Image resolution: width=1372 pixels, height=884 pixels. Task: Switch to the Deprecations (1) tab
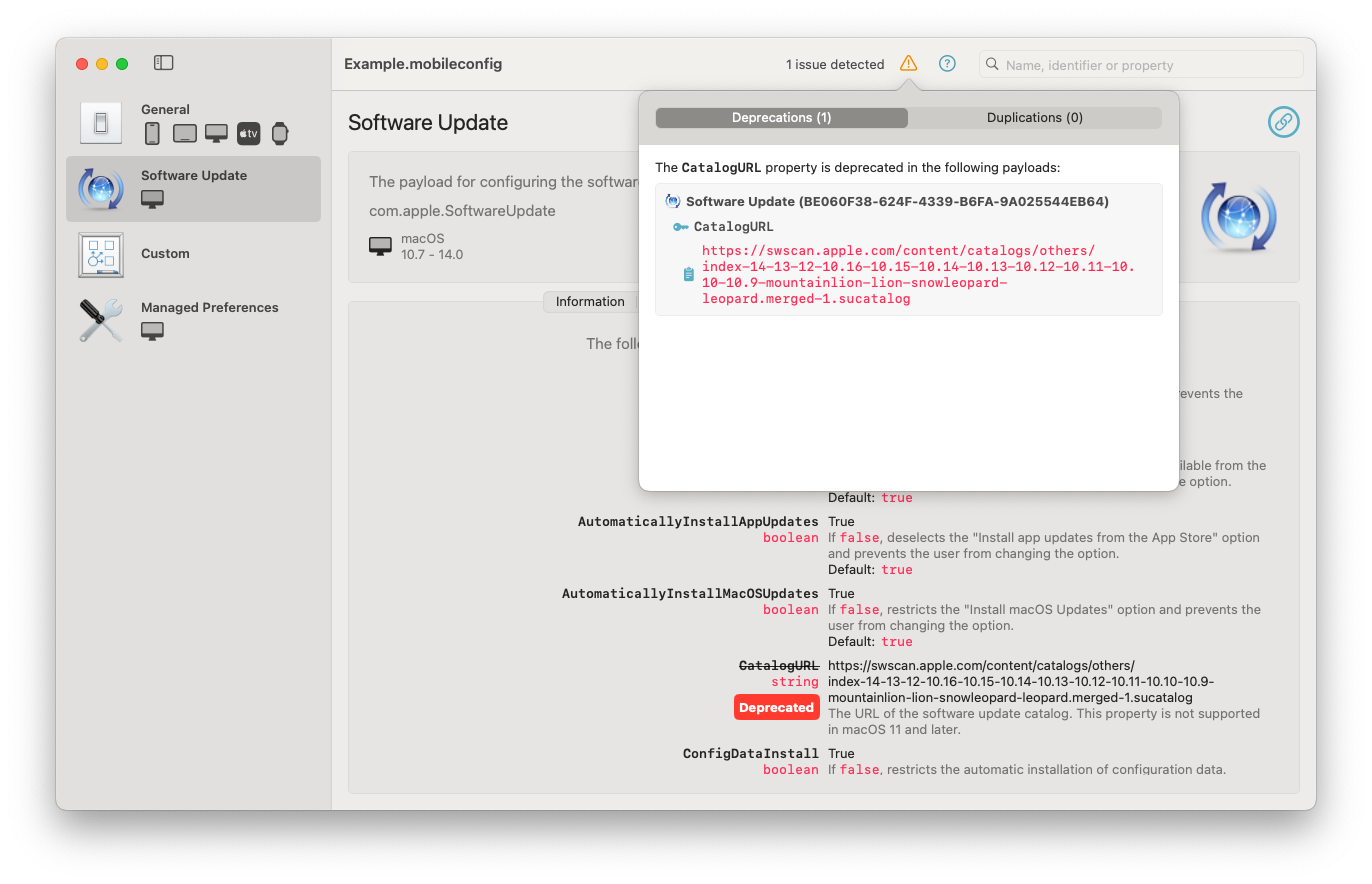pos(782,118)
